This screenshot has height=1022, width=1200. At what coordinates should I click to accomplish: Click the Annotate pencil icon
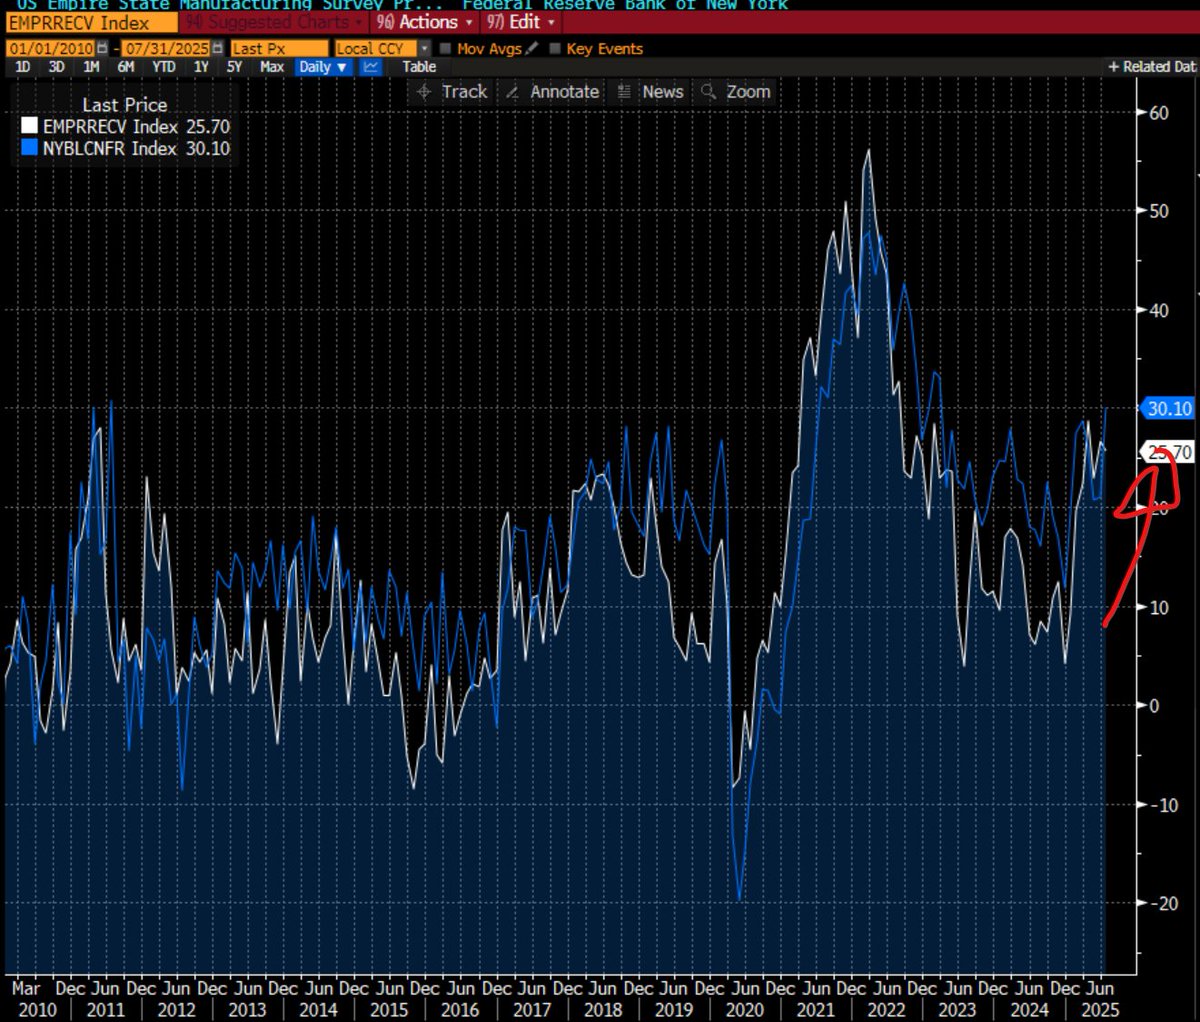click(512, 91)
